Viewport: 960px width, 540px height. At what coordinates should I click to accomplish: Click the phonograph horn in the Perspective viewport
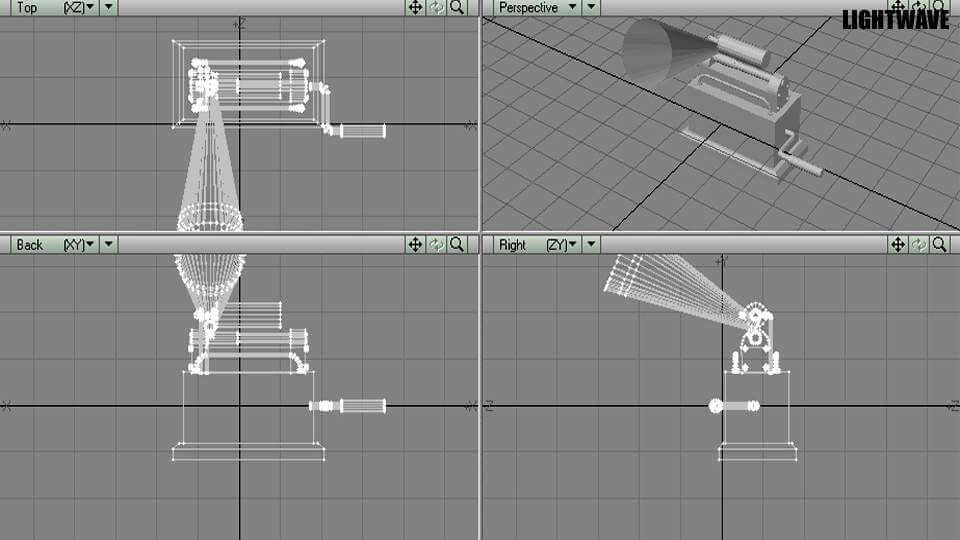coord(660,50)
